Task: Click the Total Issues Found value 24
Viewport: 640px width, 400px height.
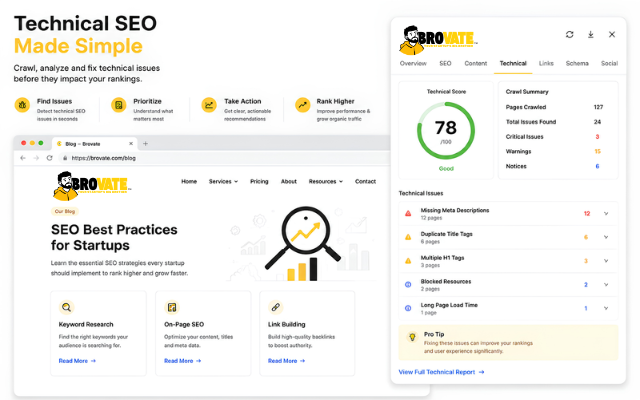Action: 597,122
